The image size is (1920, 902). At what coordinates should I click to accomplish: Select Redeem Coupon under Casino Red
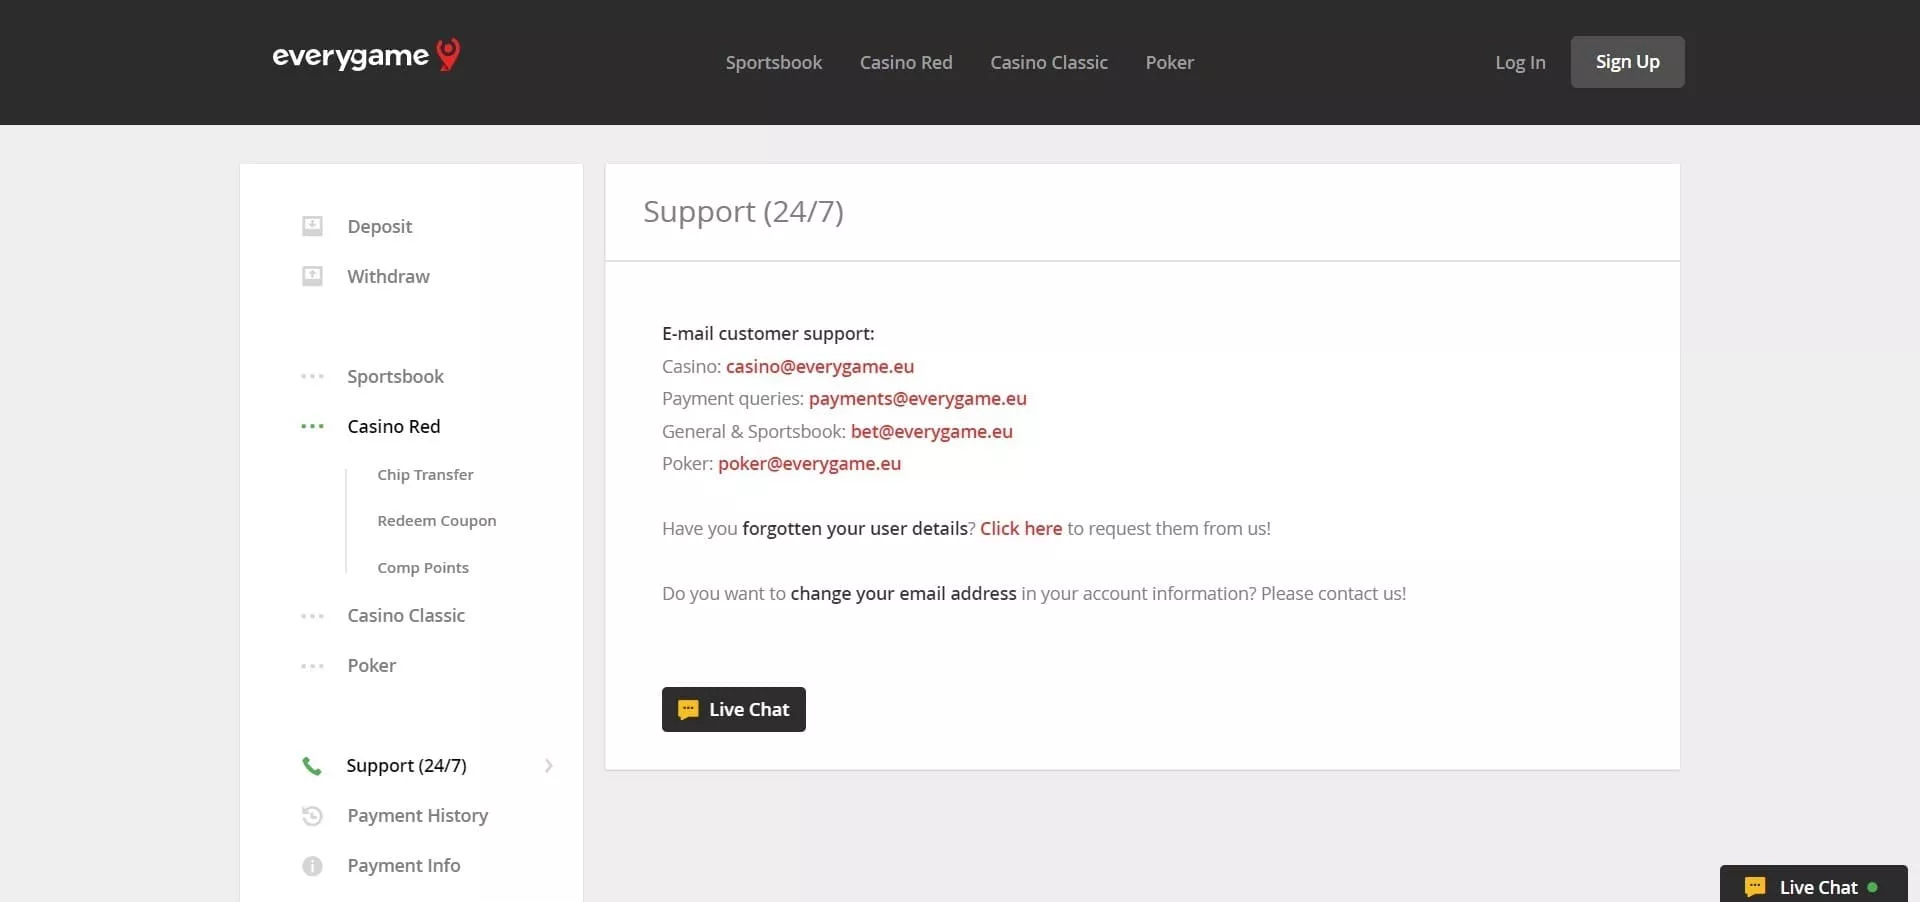(436, 521)
